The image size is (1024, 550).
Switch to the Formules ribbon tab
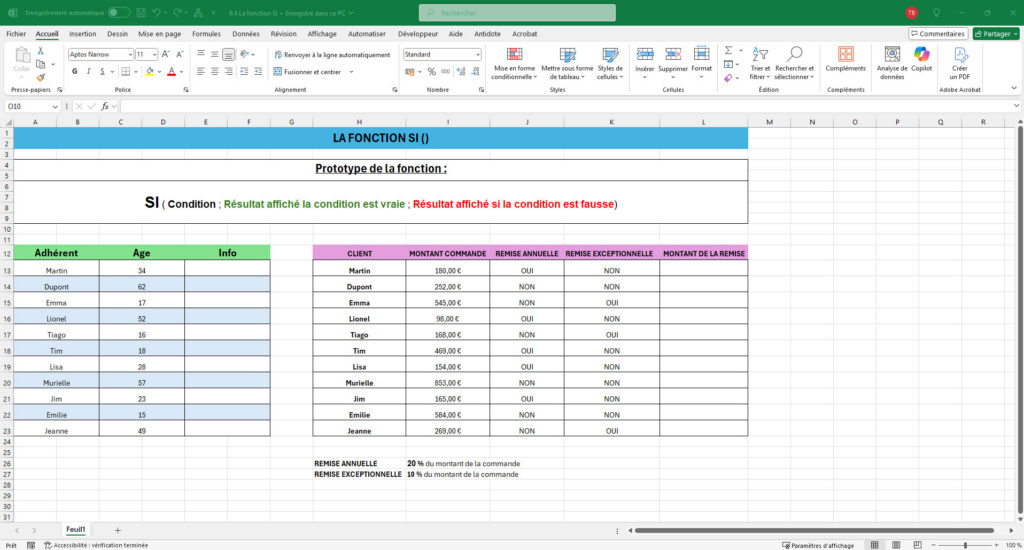click(x=206, y=33)
